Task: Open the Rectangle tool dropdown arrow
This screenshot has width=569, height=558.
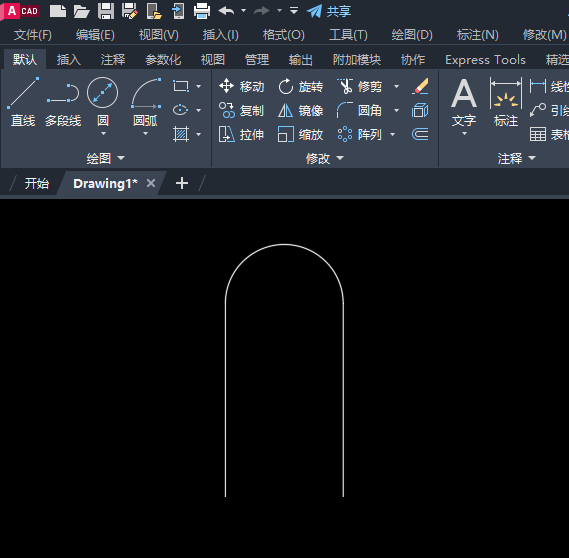Action: (x=198, y=87)
